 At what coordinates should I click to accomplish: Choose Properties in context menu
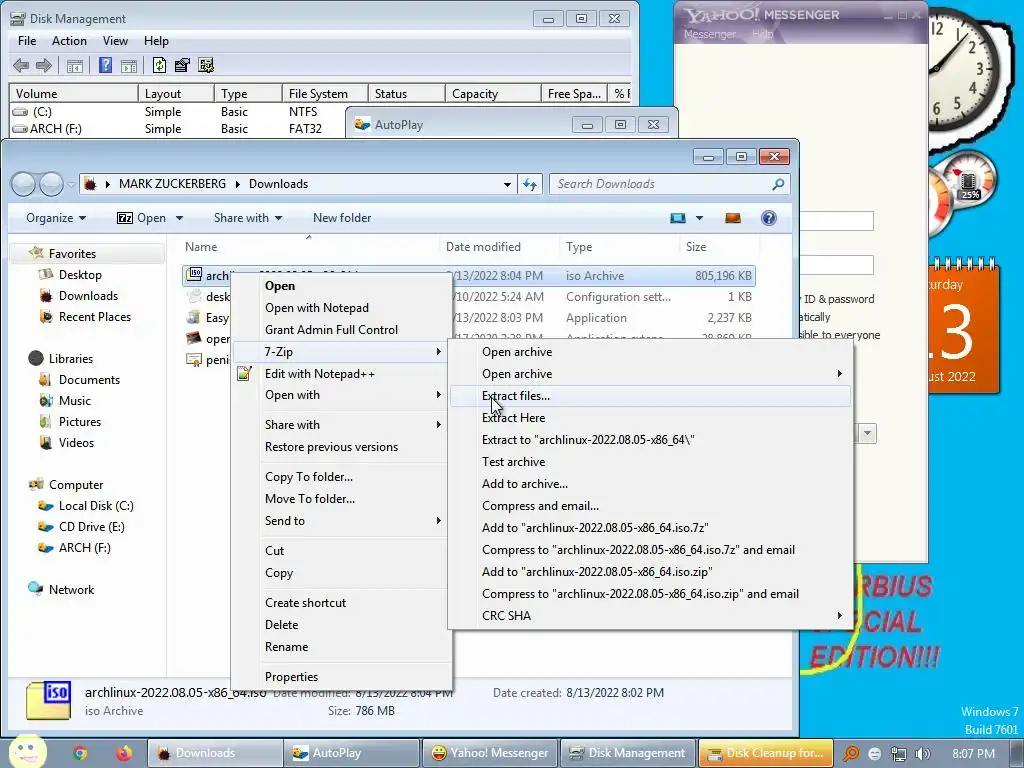tap(340, 677)
